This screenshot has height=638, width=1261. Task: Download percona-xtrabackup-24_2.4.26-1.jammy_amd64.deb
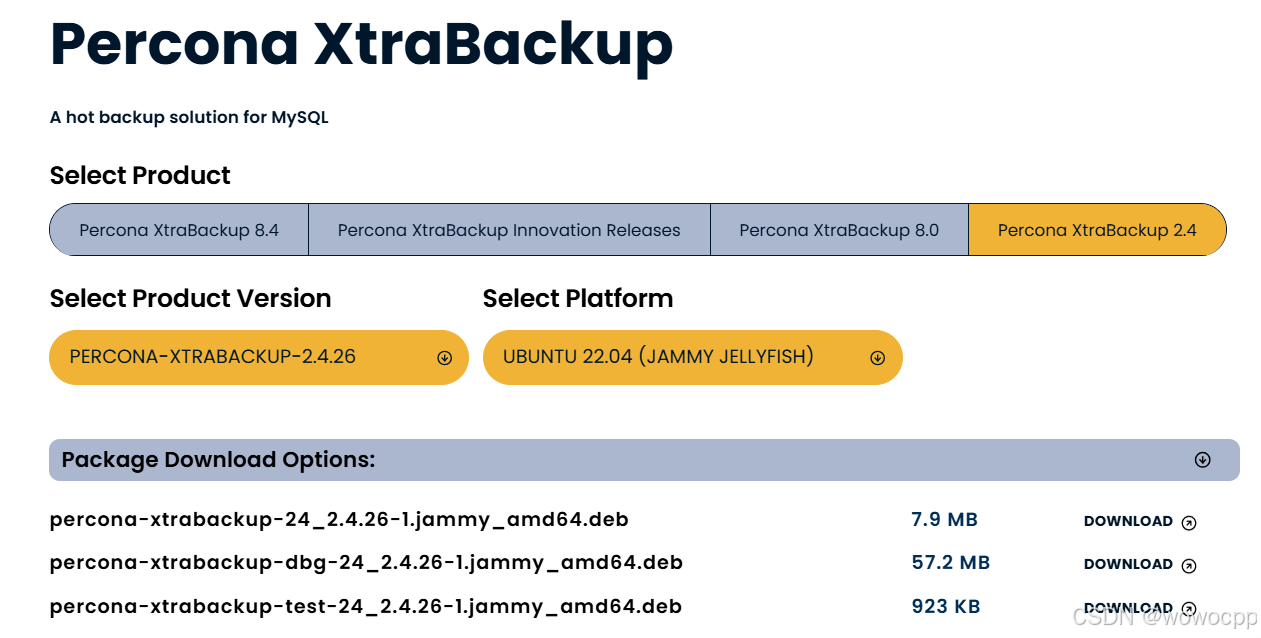tap(1140, 521)
